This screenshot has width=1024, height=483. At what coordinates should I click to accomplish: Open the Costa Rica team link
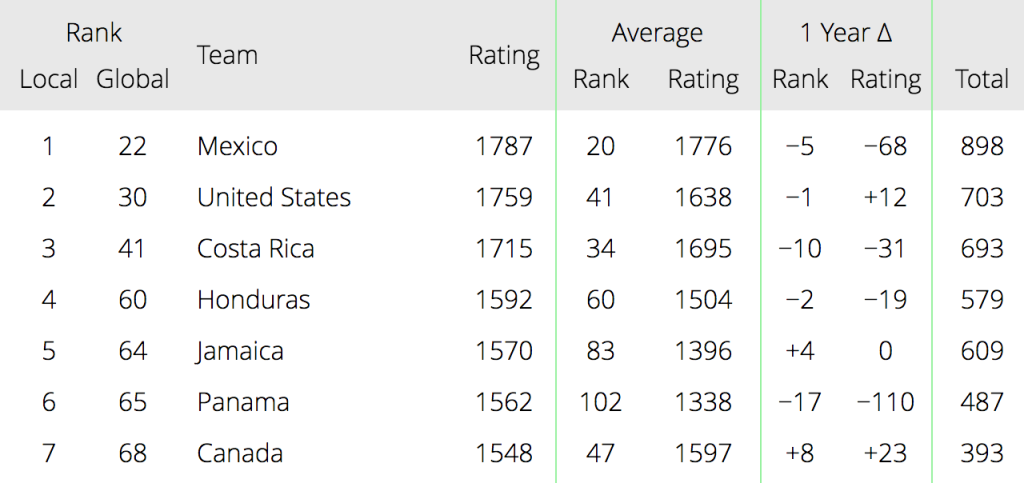click(255, 249)
